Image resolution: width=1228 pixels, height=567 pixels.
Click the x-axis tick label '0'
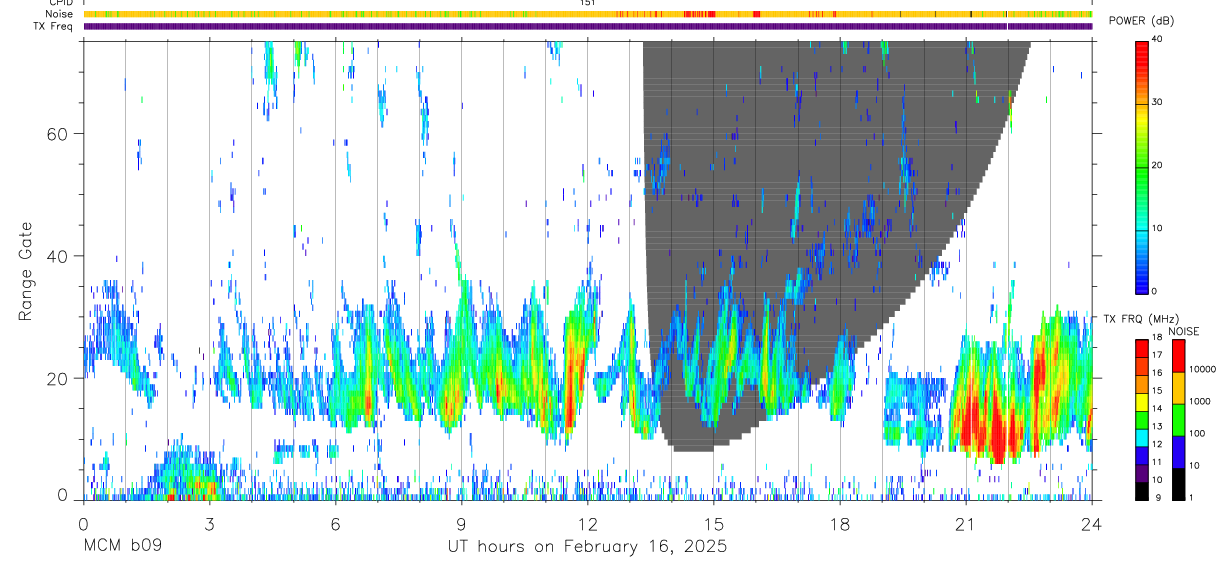point(83,523)
